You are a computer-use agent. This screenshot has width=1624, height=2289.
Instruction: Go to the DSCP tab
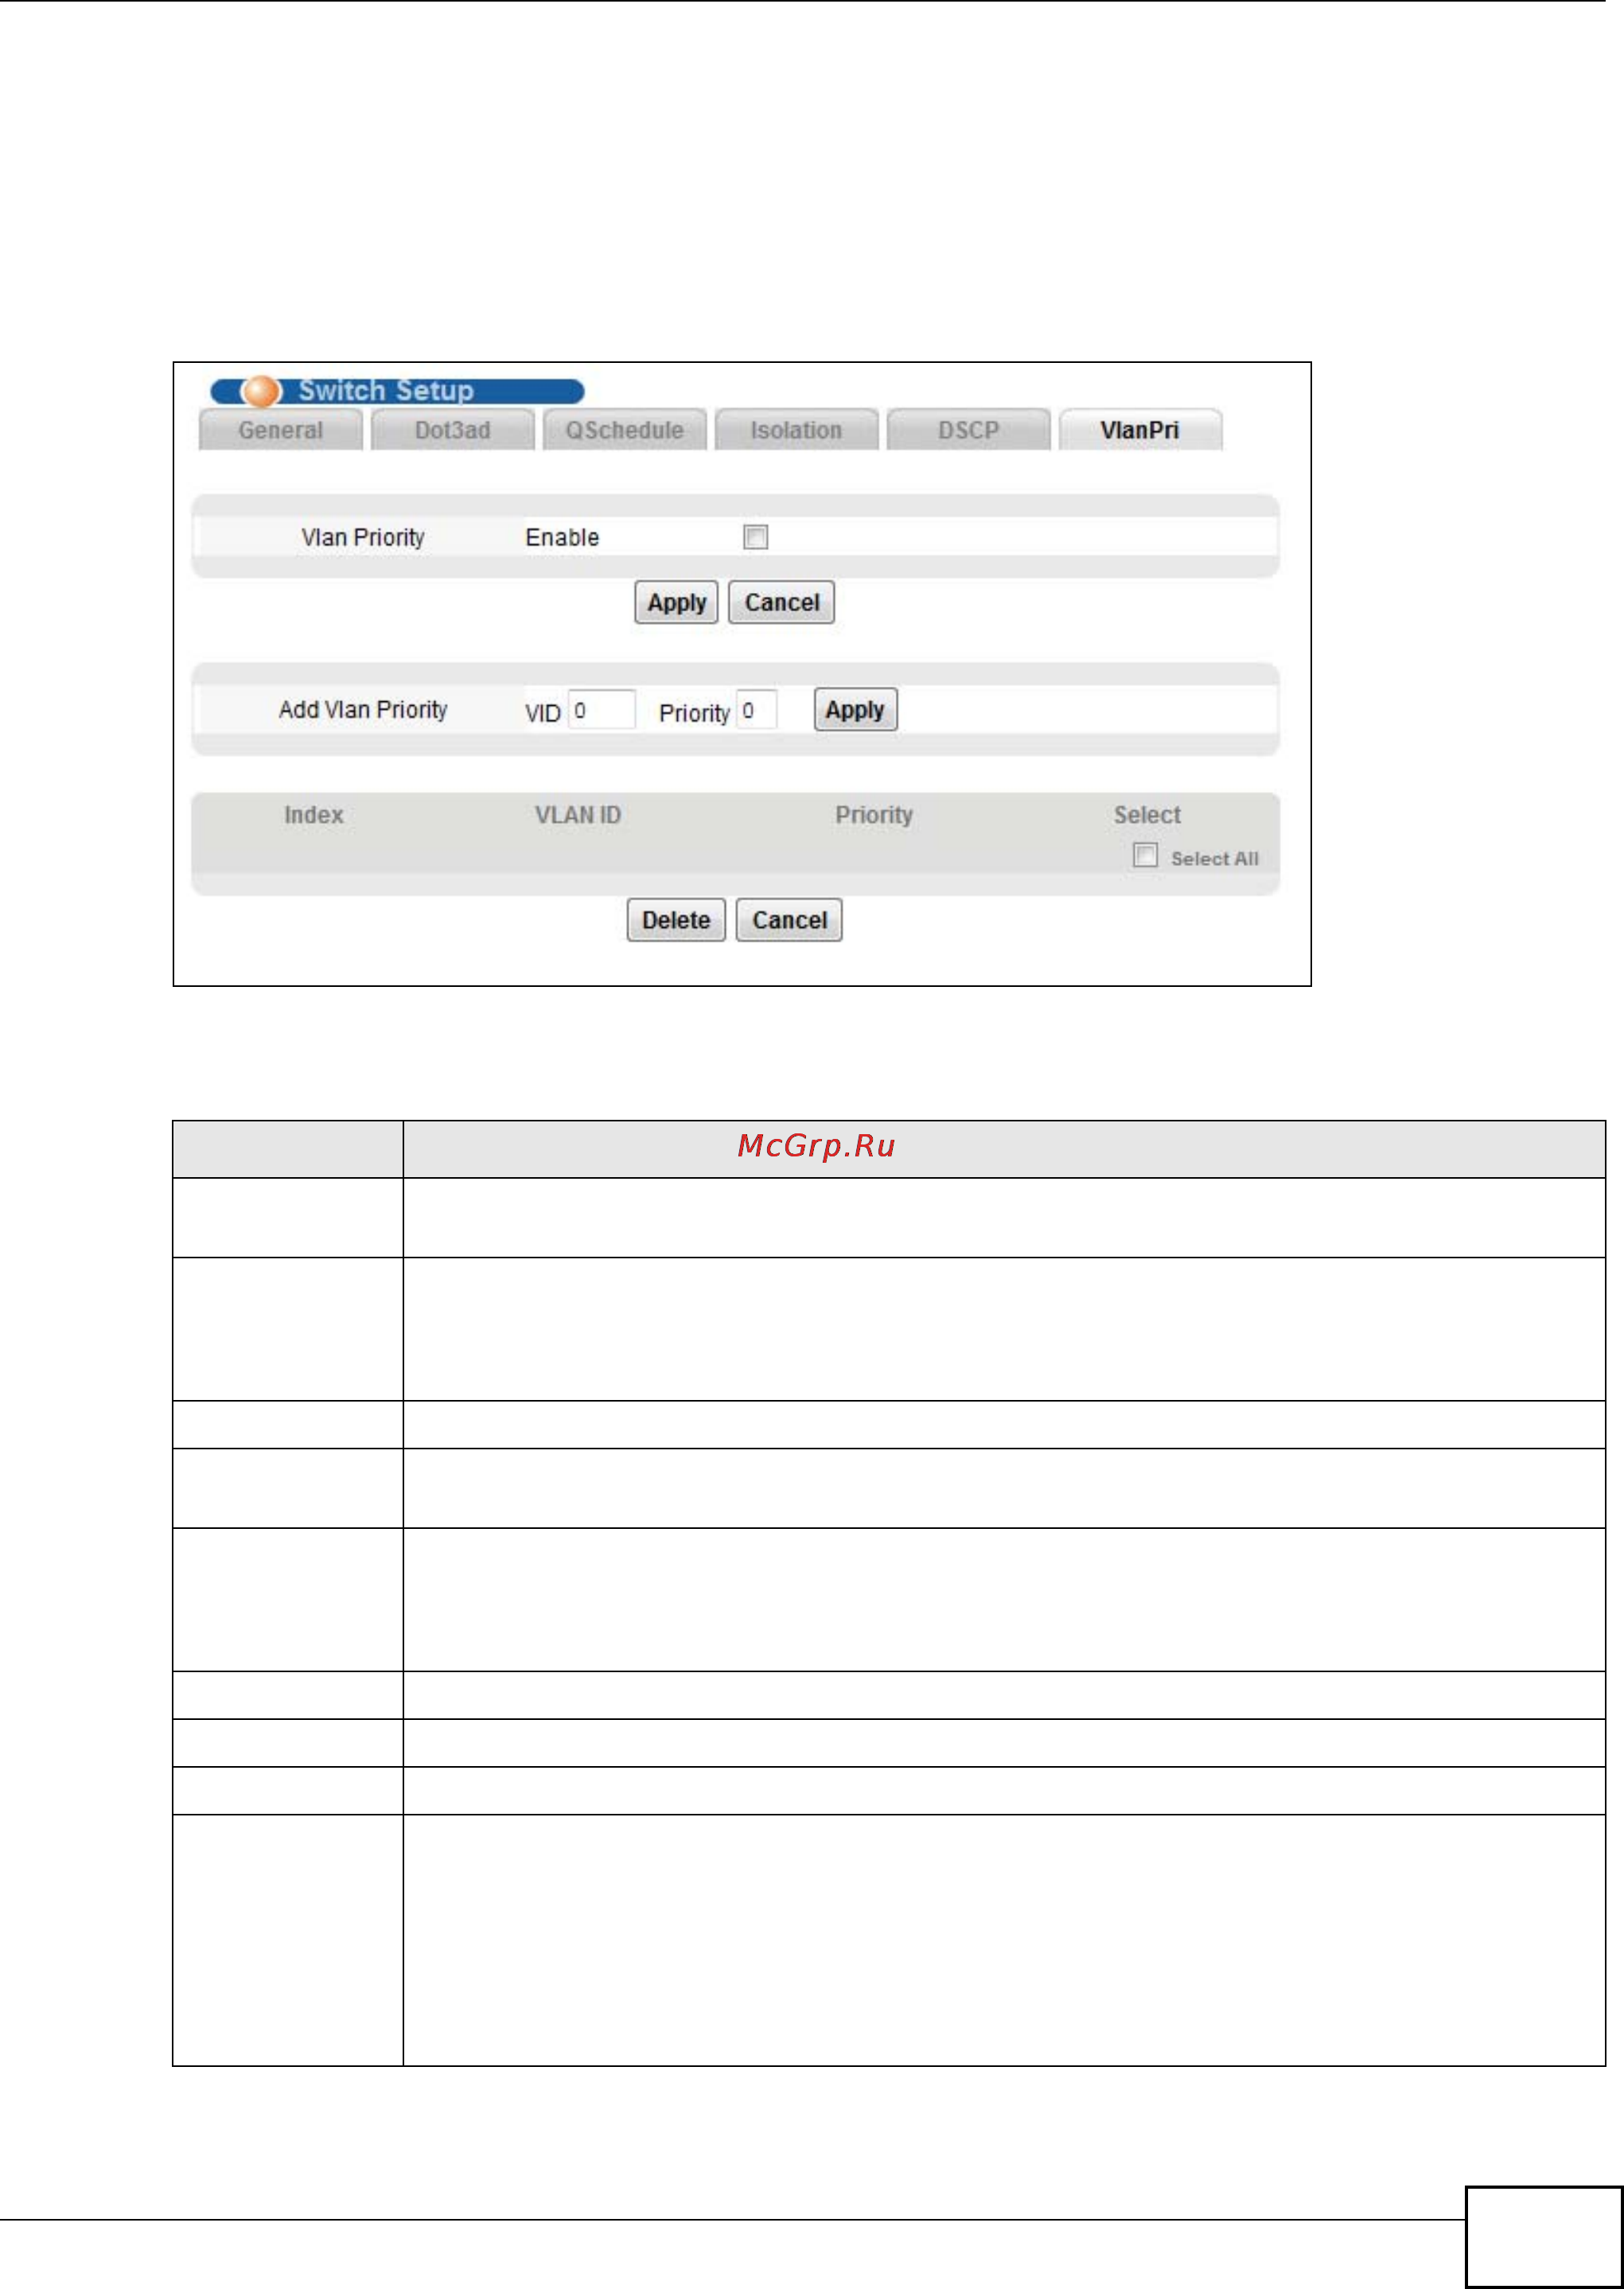(x=968, y=430)
